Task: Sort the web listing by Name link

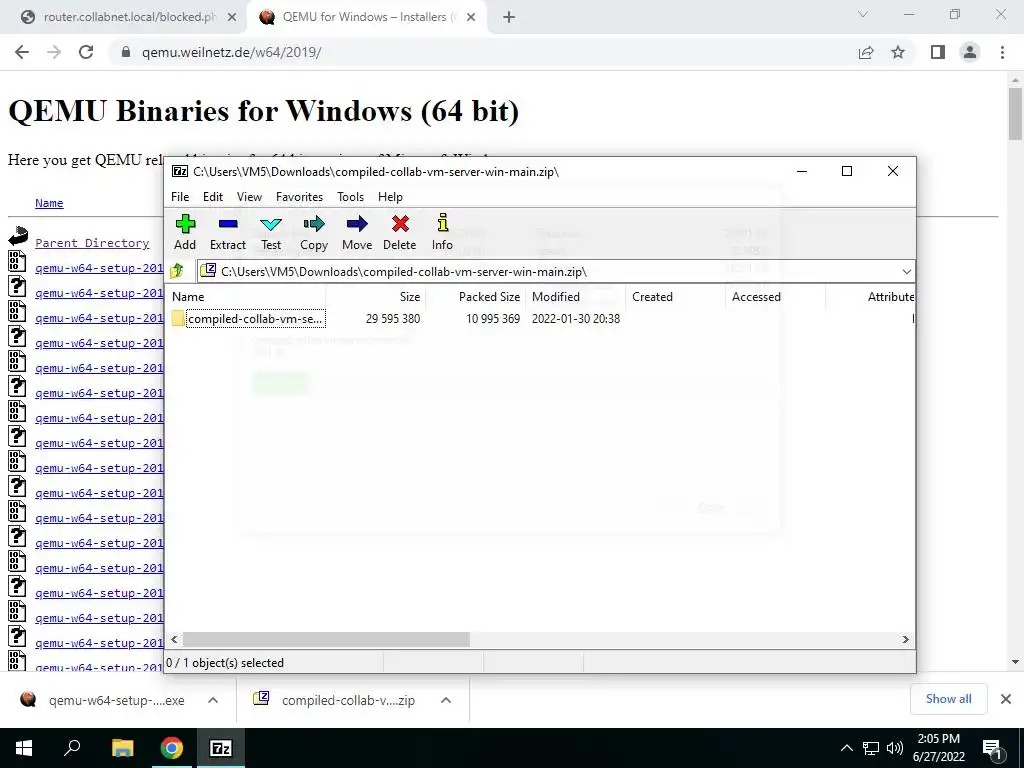Action: (49, 203)
